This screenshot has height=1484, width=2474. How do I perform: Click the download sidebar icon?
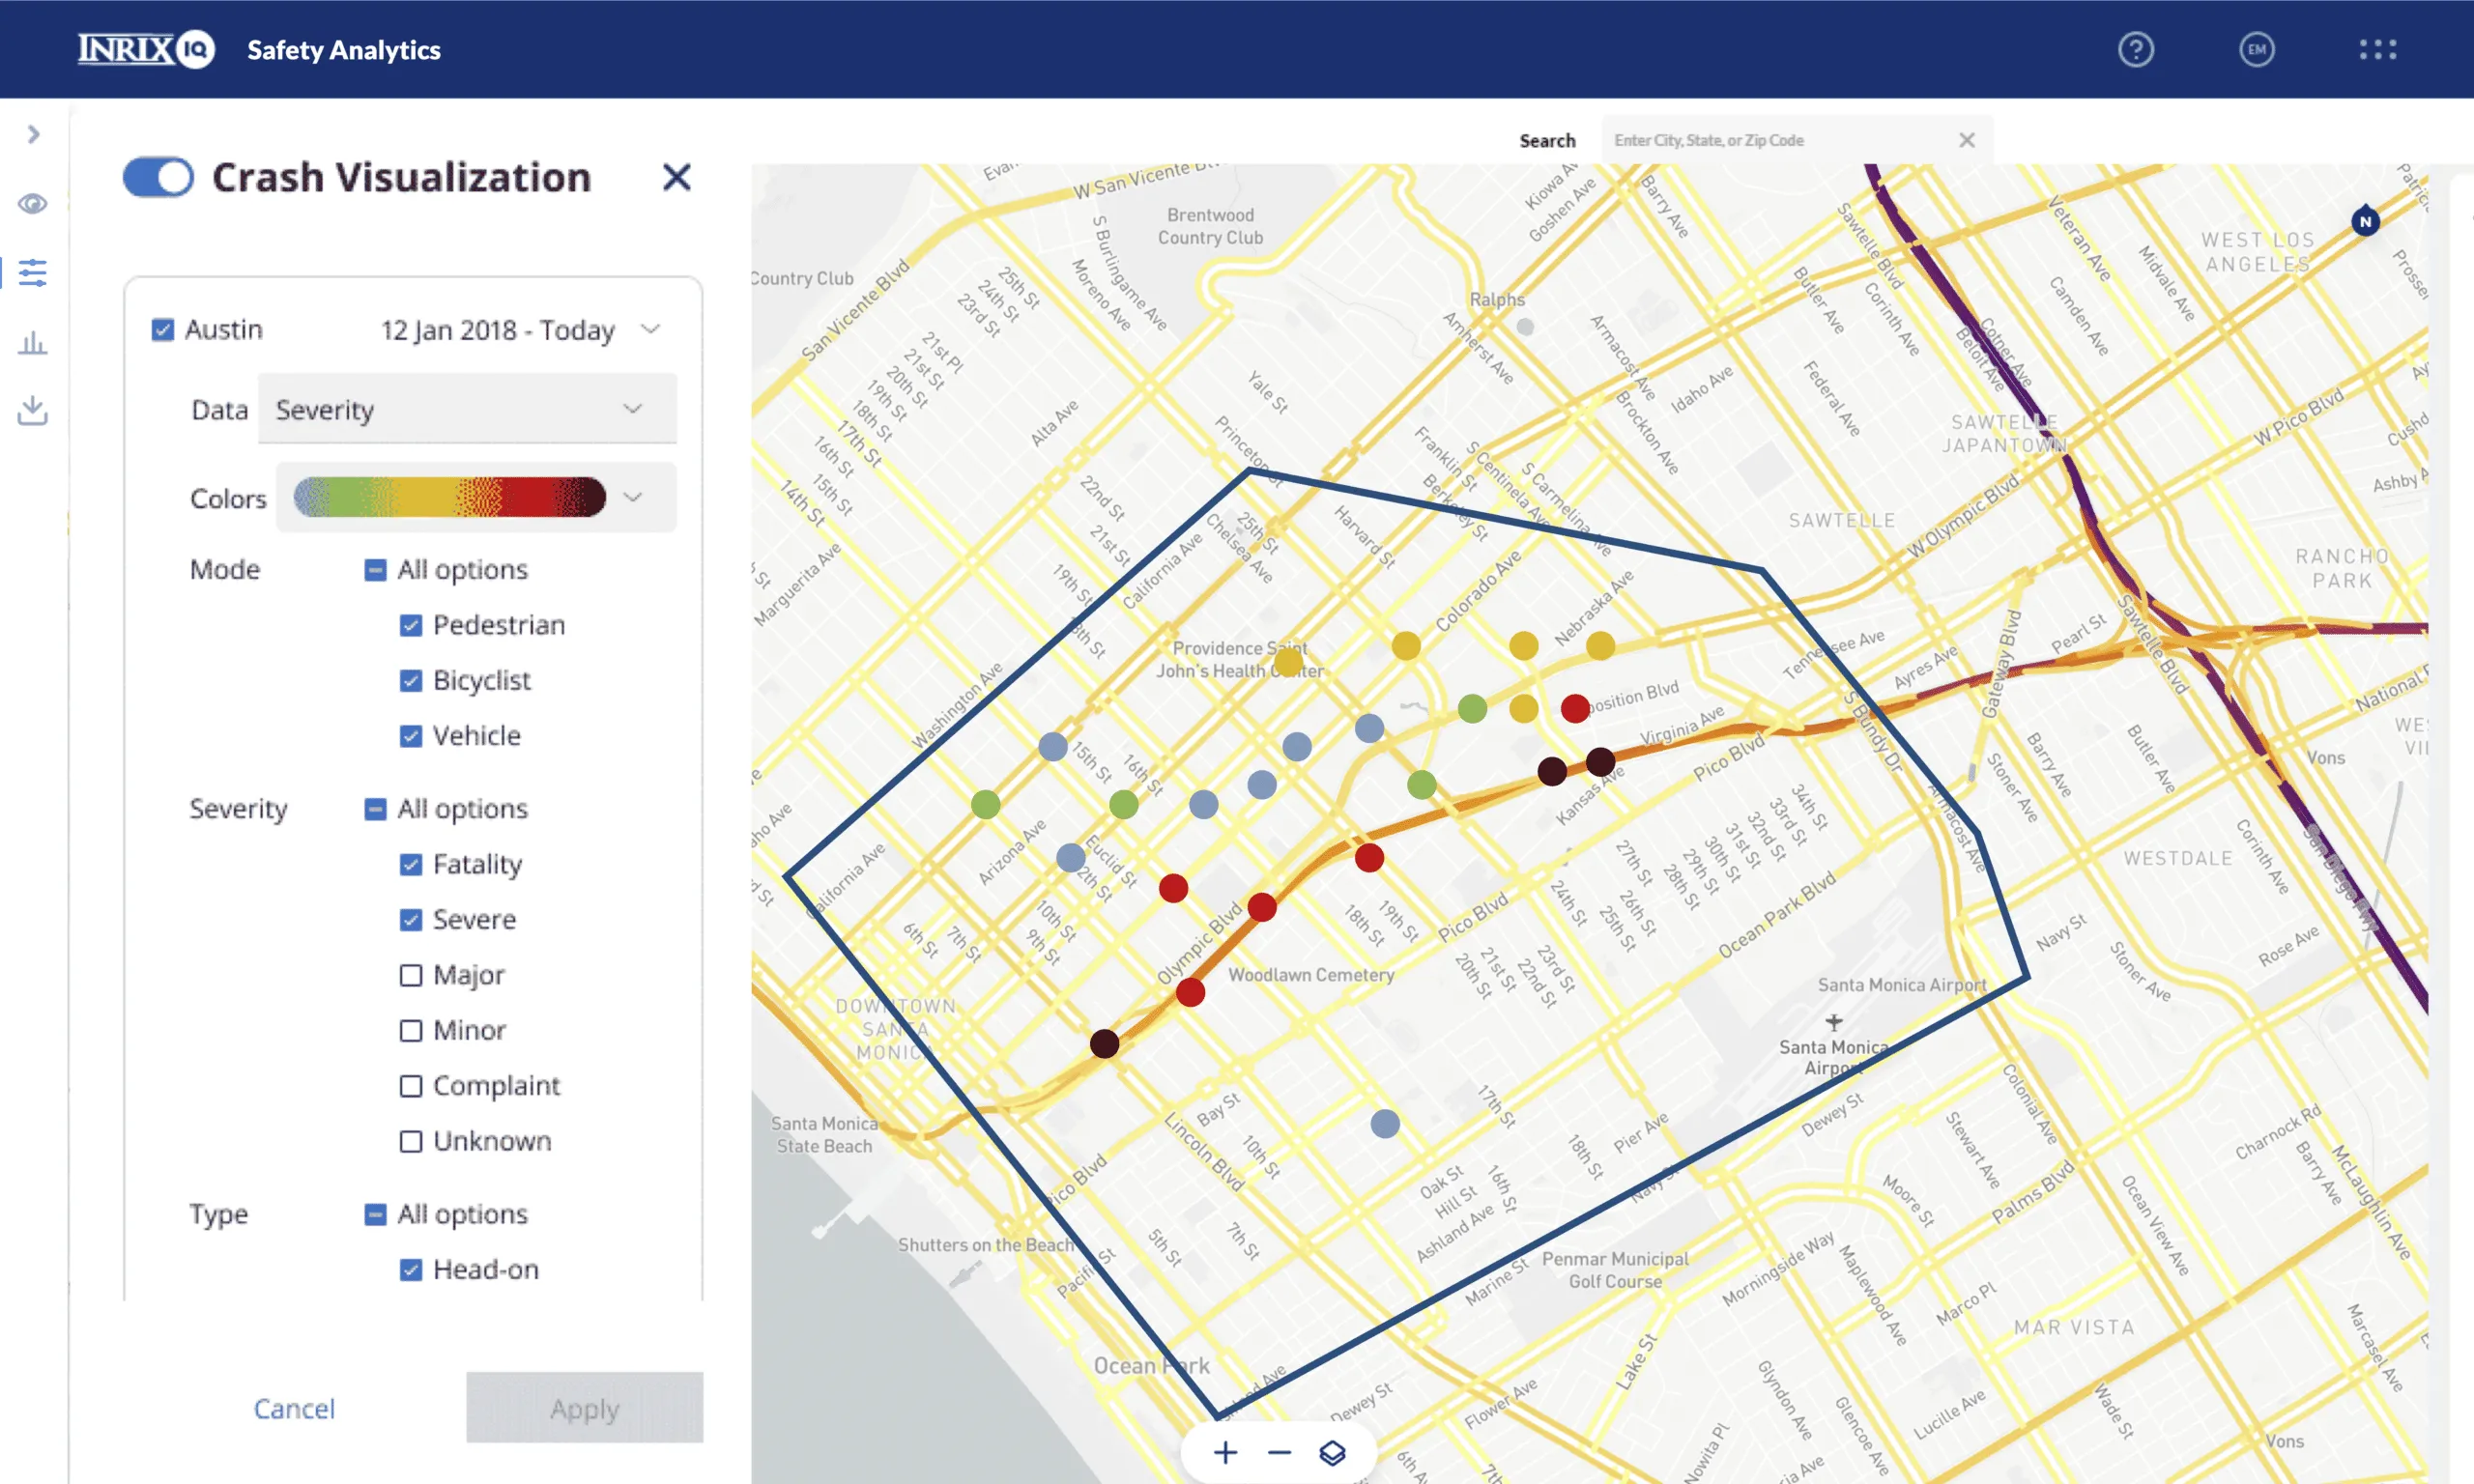(x=32, y=410)
